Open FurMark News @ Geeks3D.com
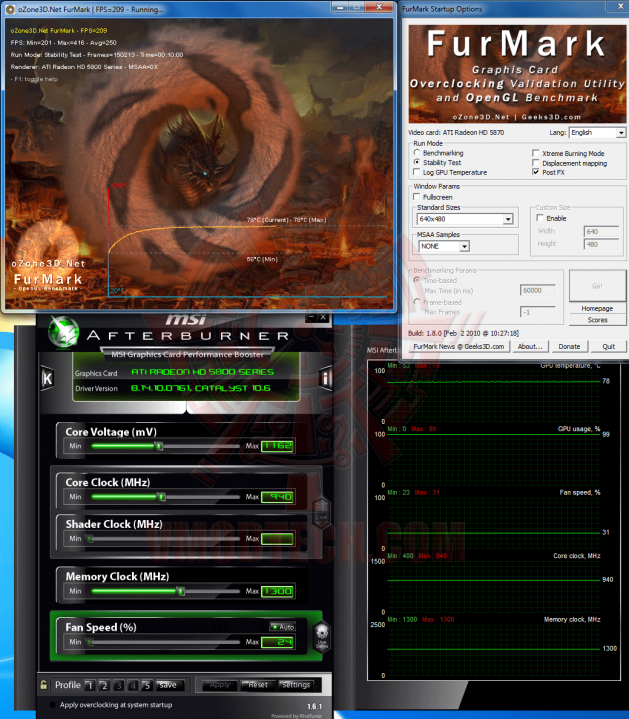 458,347
